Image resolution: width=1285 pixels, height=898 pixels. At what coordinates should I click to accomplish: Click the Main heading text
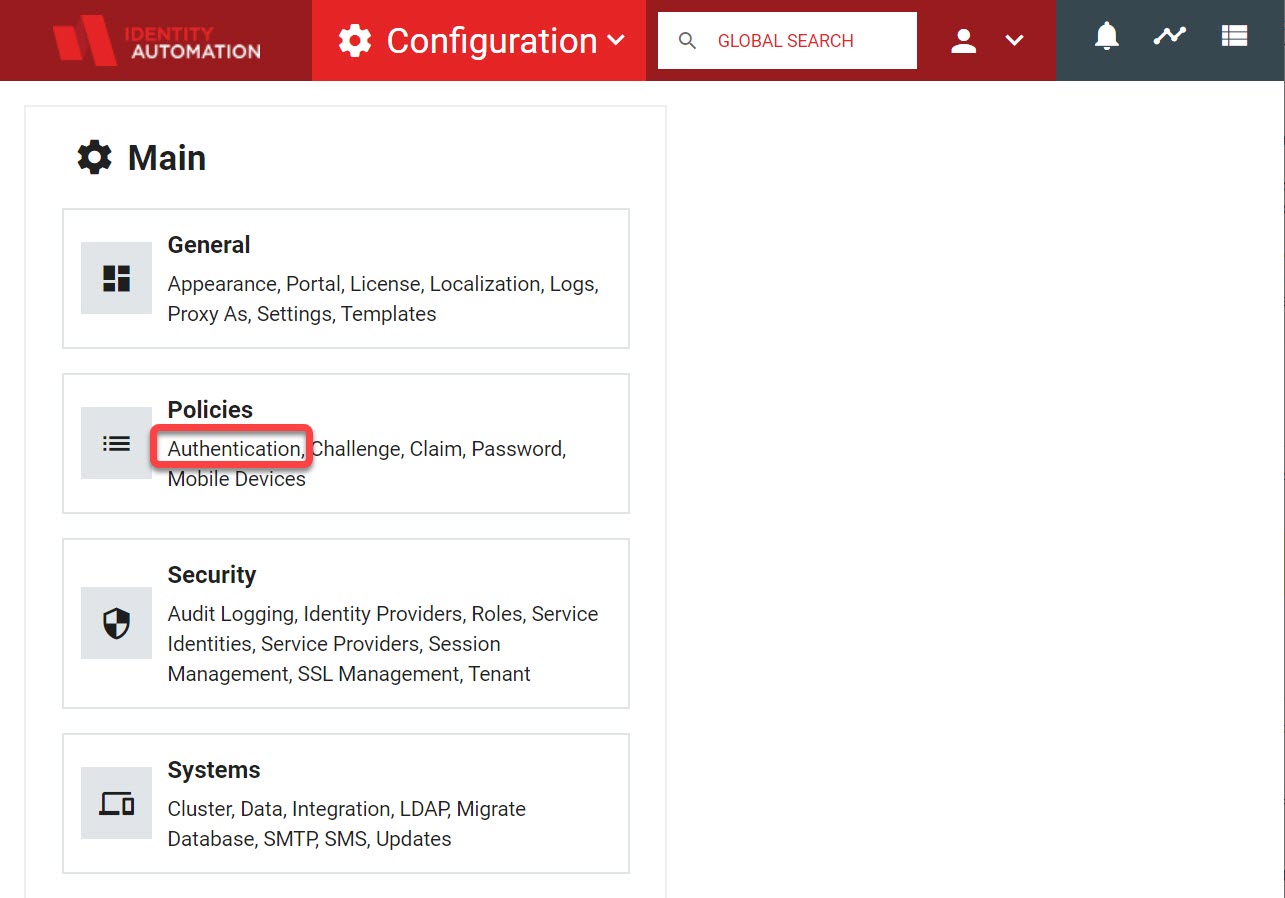[167, 158]
